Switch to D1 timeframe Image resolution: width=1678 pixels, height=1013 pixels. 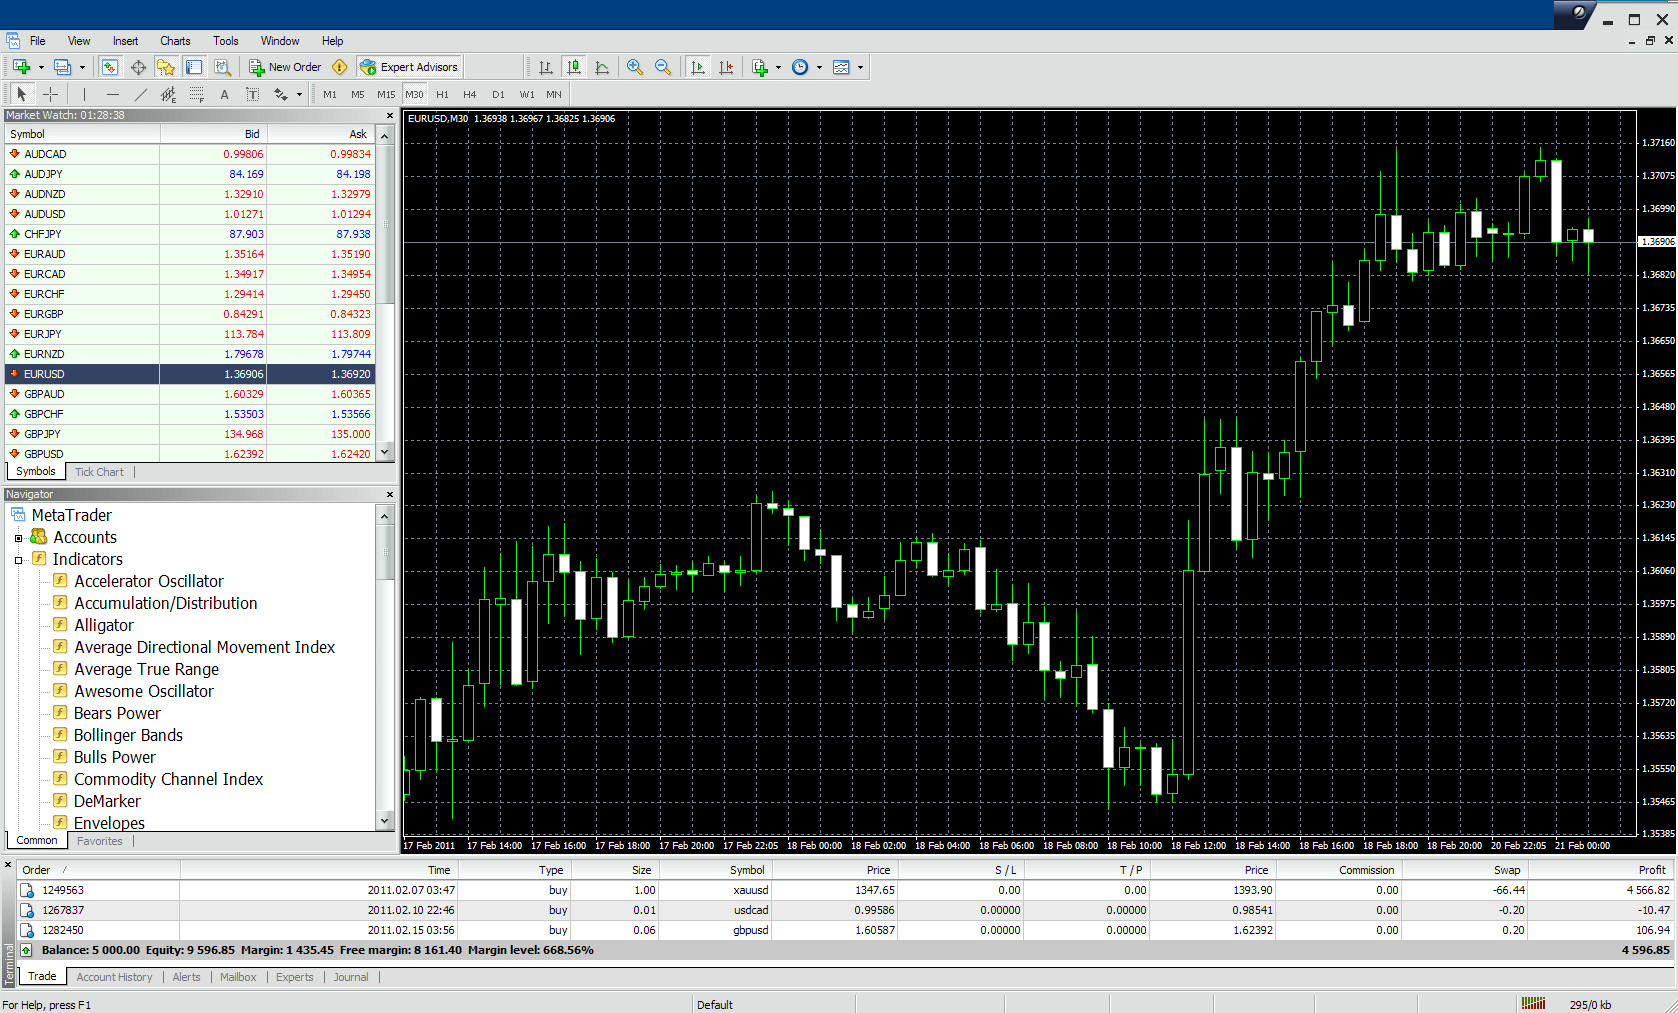pos(498,94)
